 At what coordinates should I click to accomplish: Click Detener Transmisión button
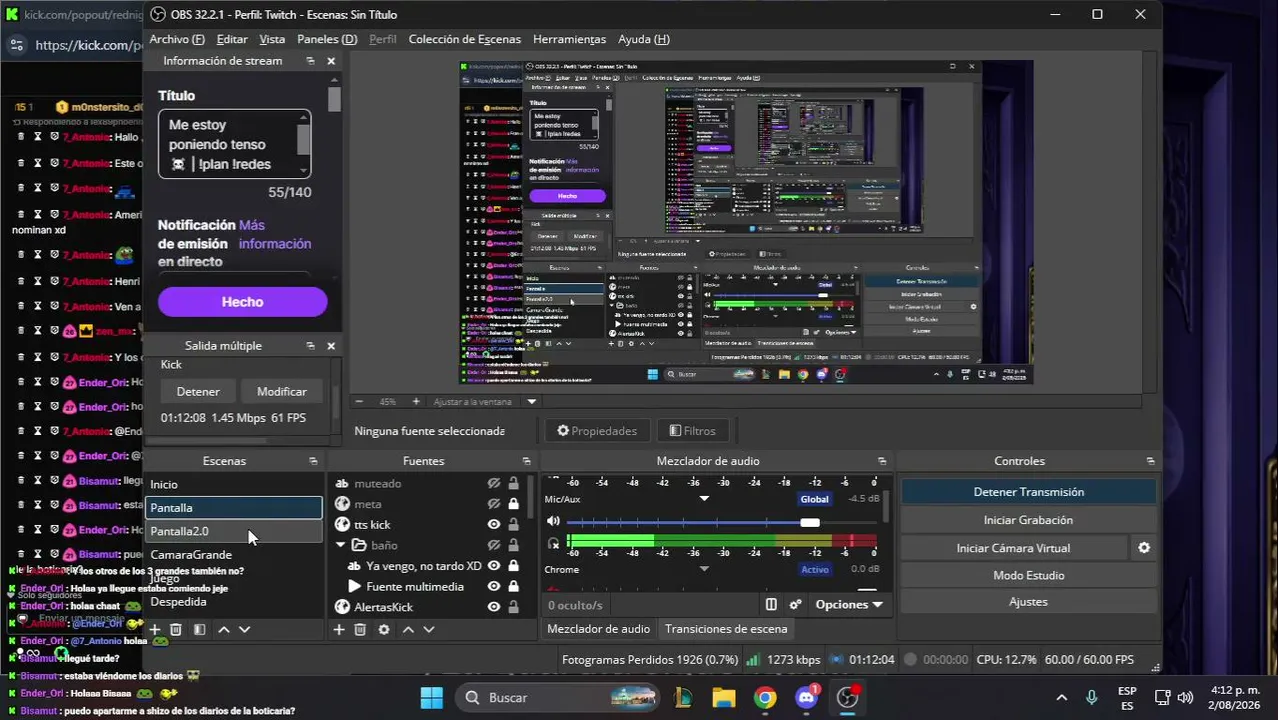[1028, 492]
